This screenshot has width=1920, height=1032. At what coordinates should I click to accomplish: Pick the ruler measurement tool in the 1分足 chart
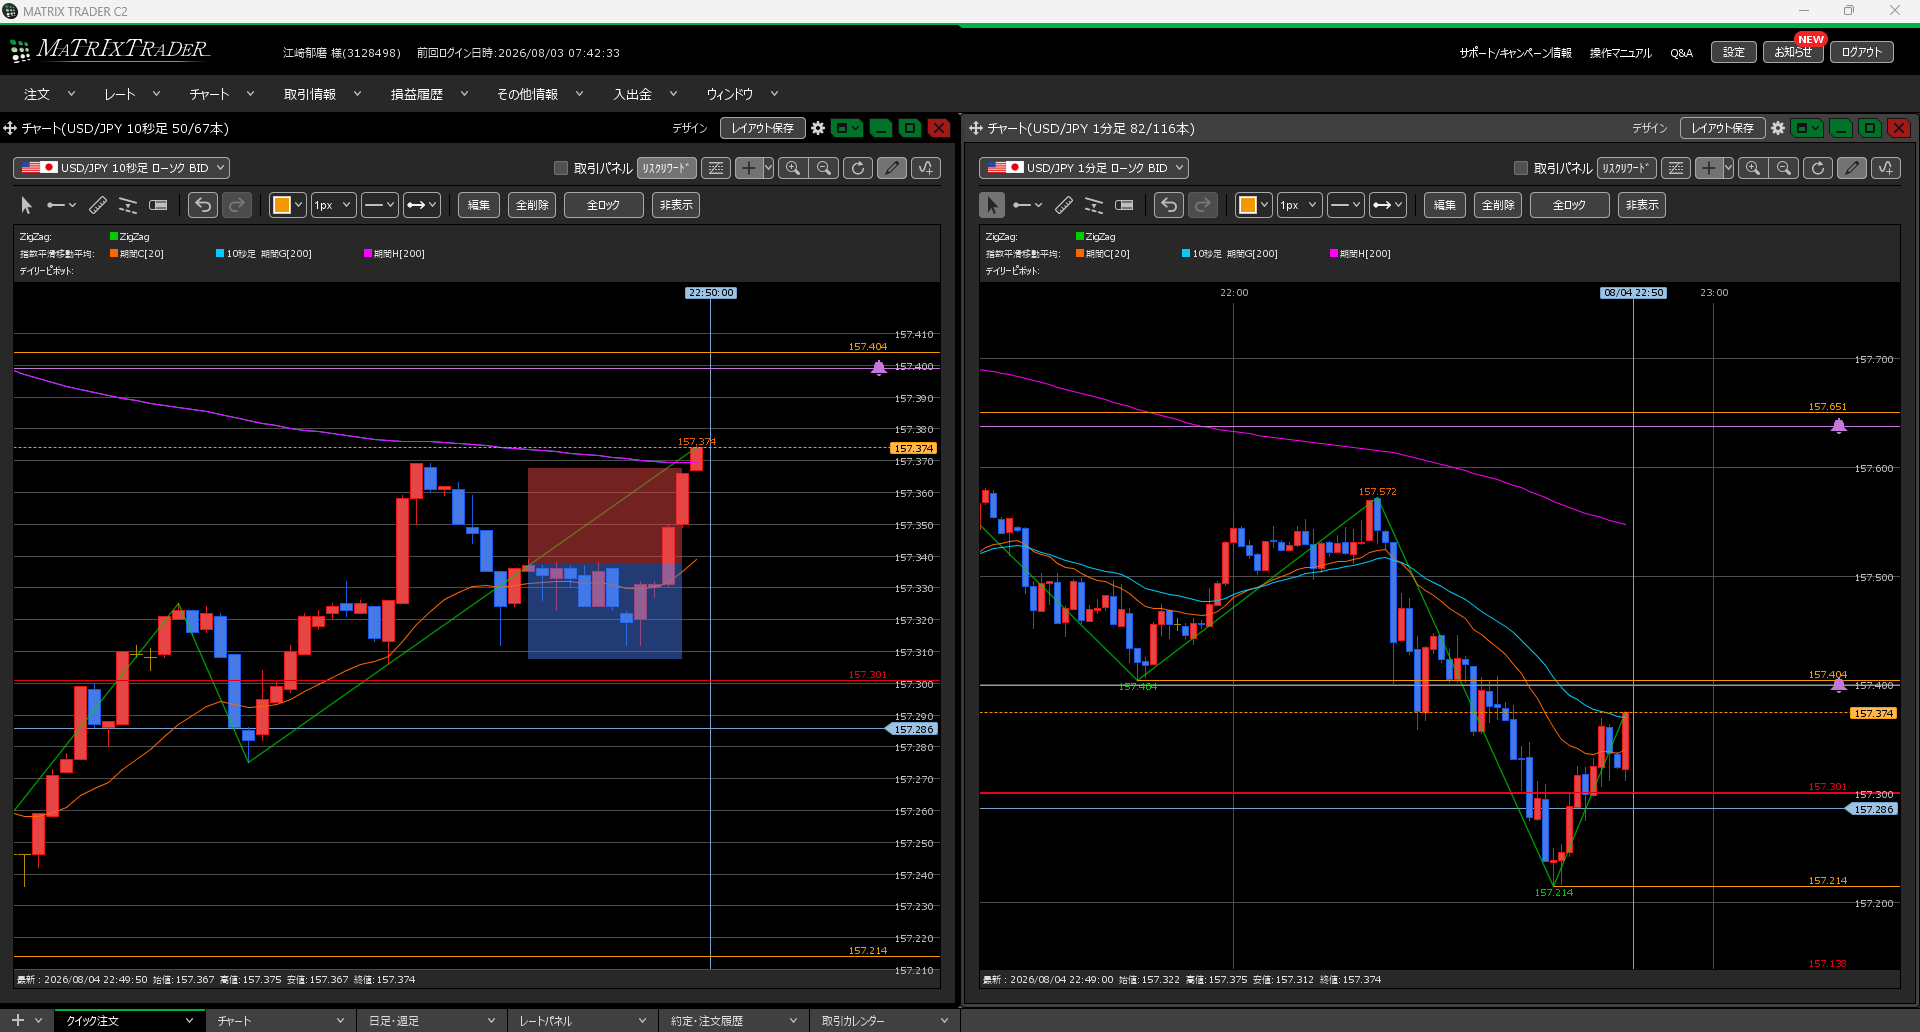[x=1063, y=205]
